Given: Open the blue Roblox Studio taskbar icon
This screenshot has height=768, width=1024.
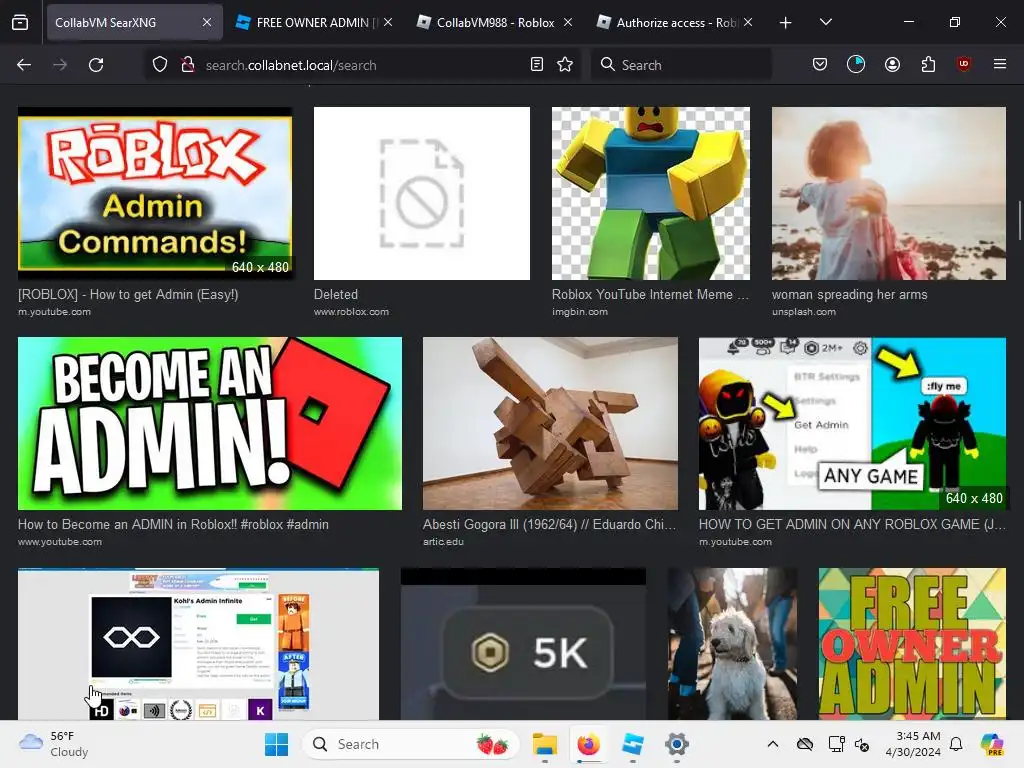Looking at the screenshot, I should pyautogui.click(x=633, y=744).
